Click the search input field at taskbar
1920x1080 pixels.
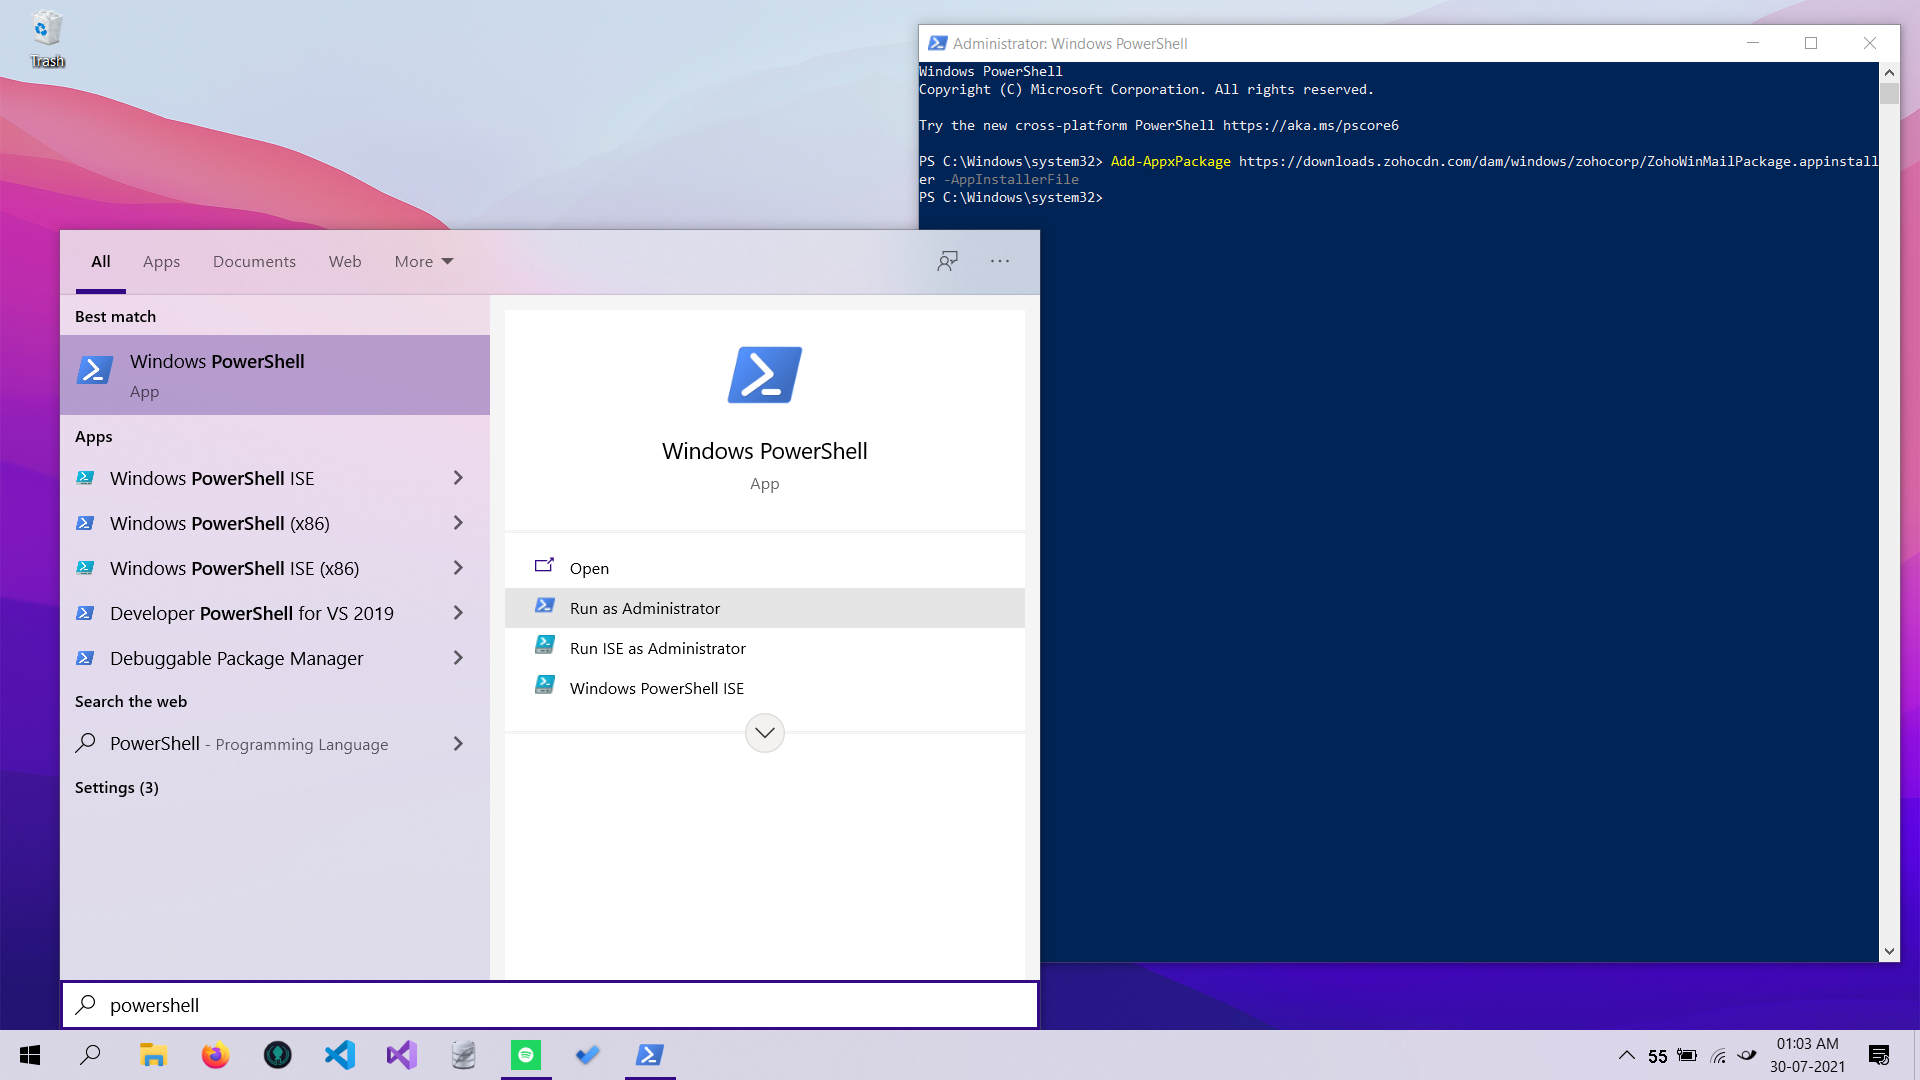click(550, 1004)
